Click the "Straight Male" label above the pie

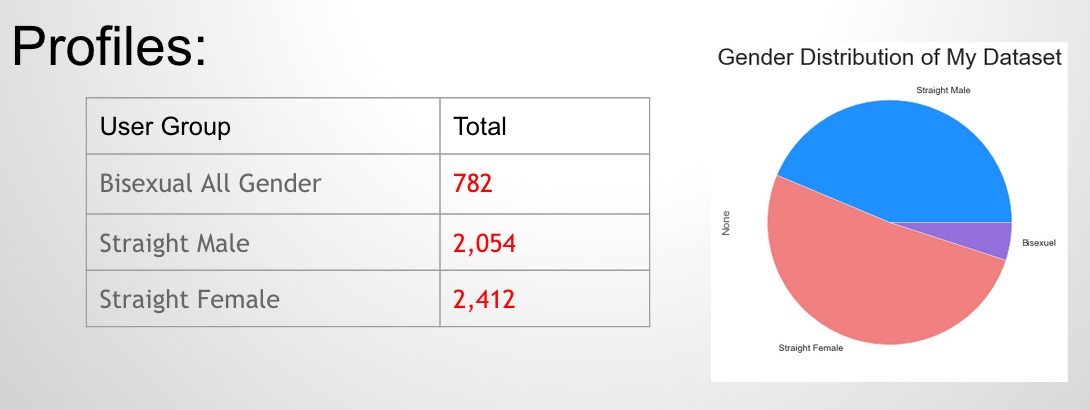coord(943,91)
